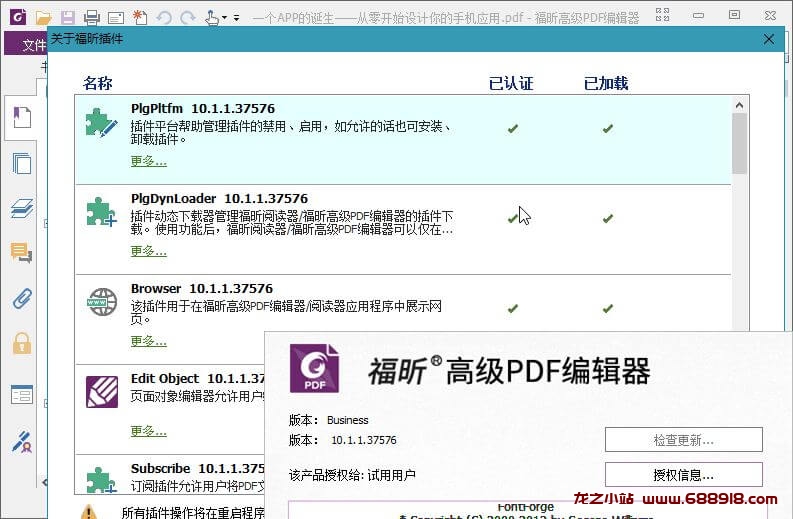The width and height of the screenshot is (793, 519).
Task: Click the email/envelope toolbar icon
Action: (x=116, y=19)
